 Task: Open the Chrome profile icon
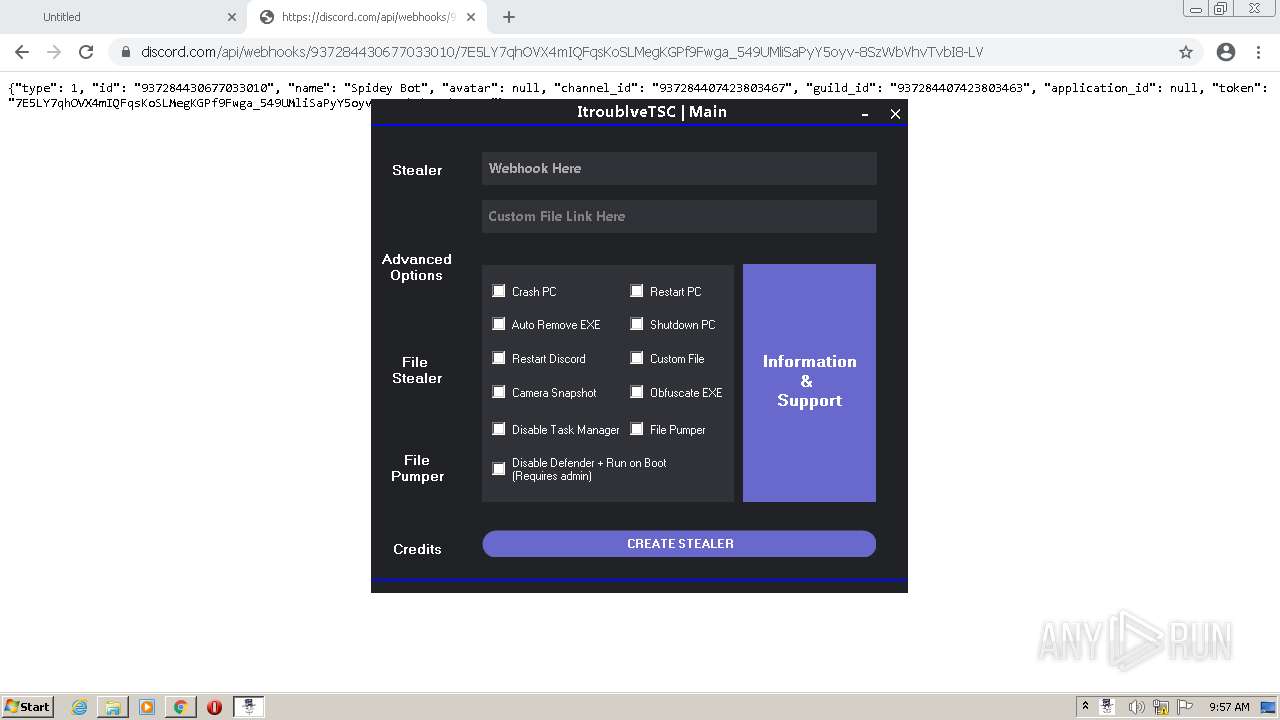1225,52
